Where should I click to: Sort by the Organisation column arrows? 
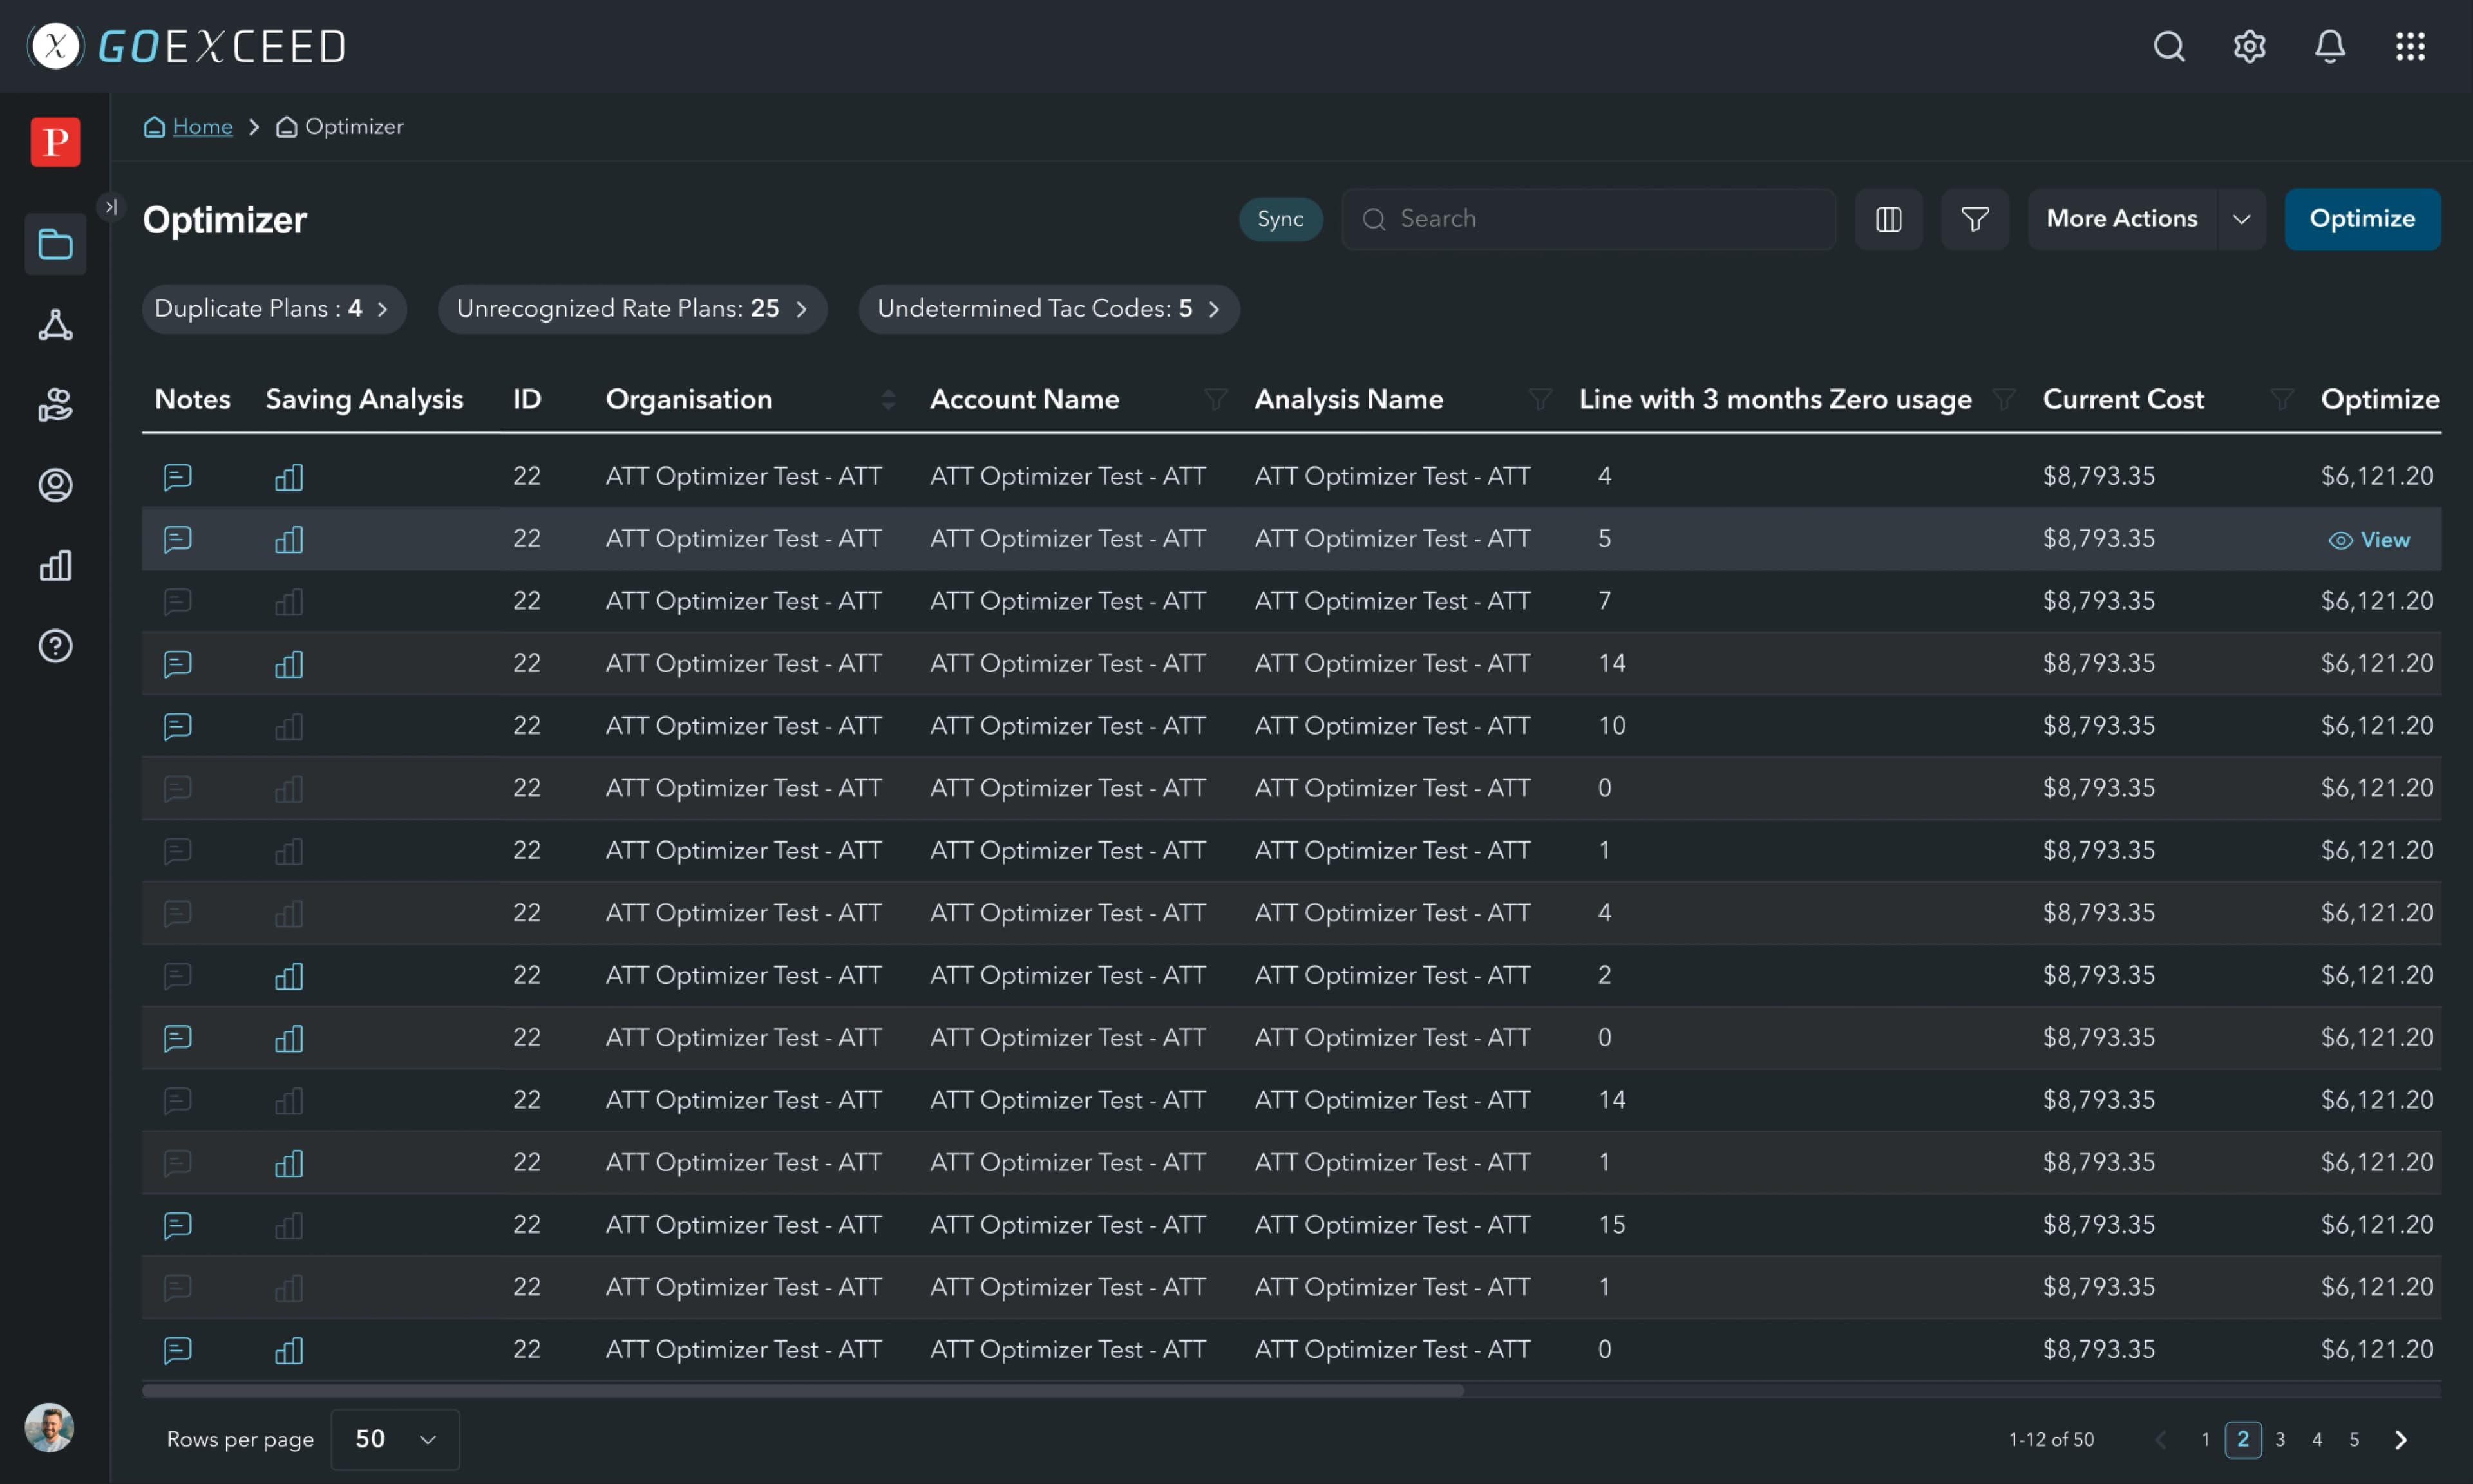point(888,400)
